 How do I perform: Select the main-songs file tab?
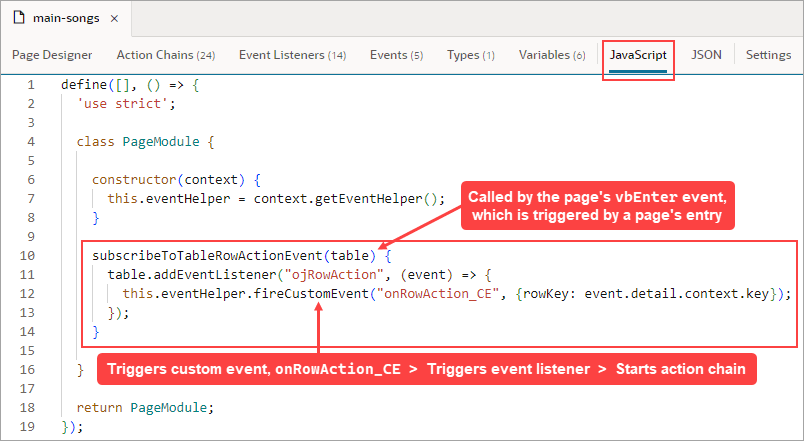point(66,18)
